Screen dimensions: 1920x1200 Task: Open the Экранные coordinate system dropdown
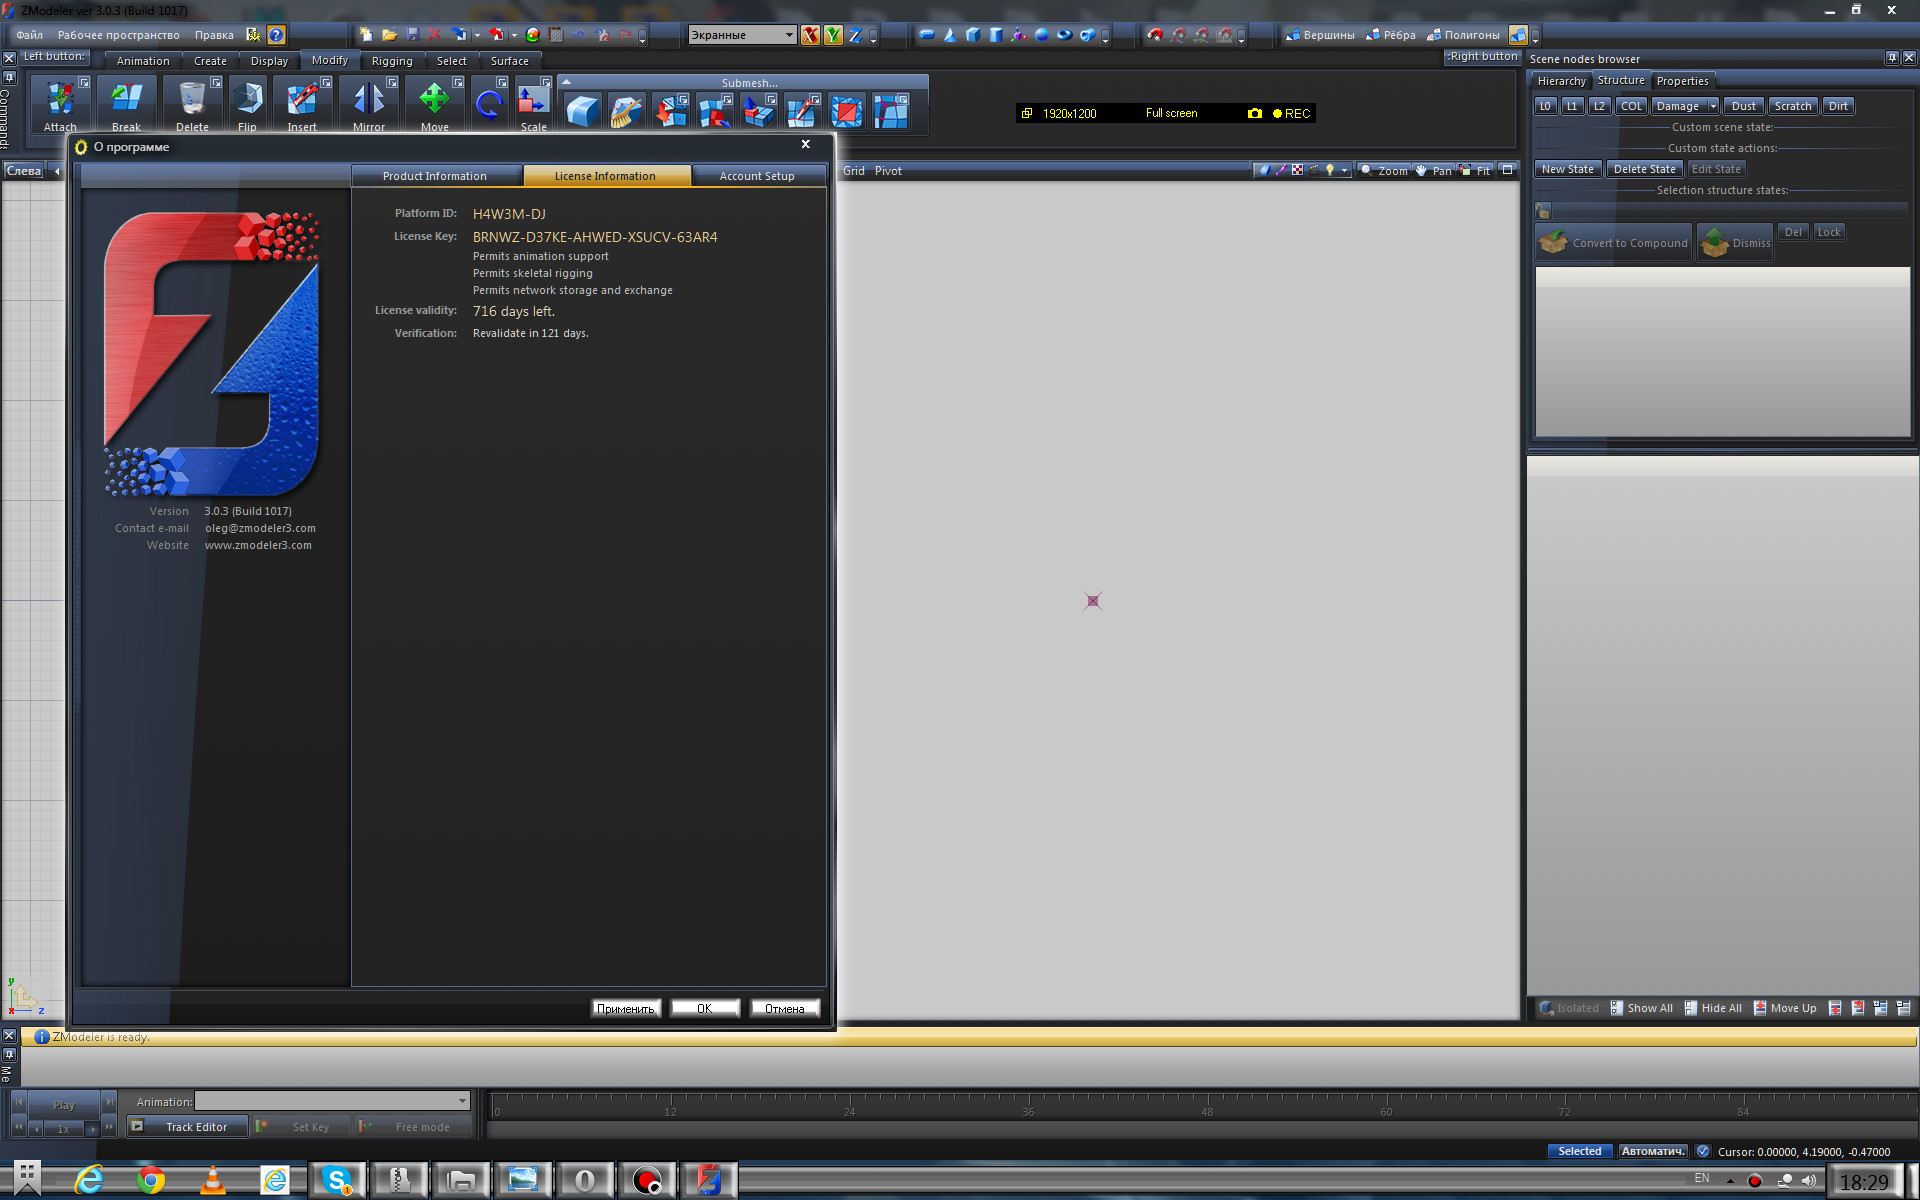(x=788, y=35)
